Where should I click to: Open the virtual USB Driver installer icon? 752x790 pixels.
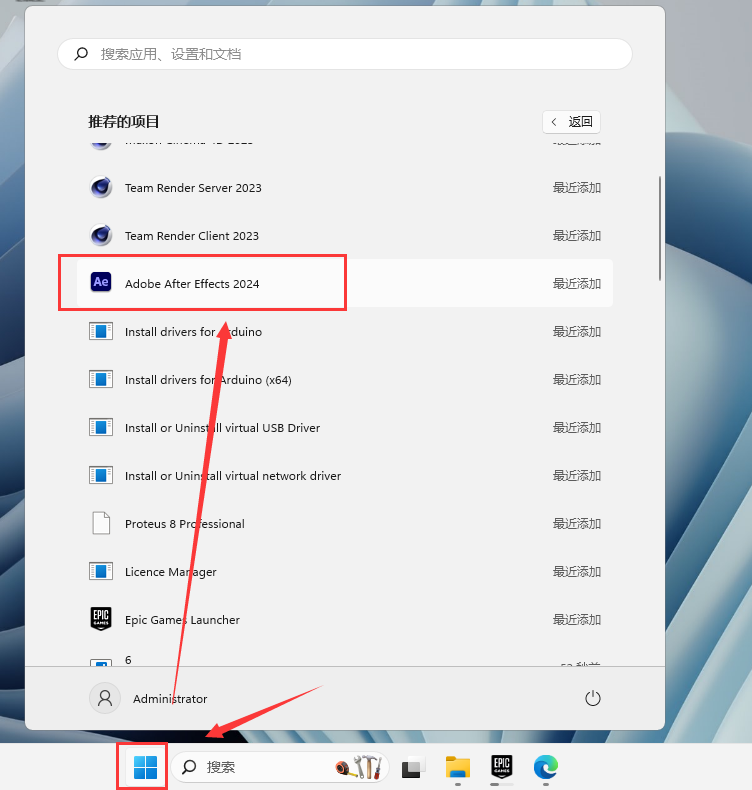click(101, 427)
